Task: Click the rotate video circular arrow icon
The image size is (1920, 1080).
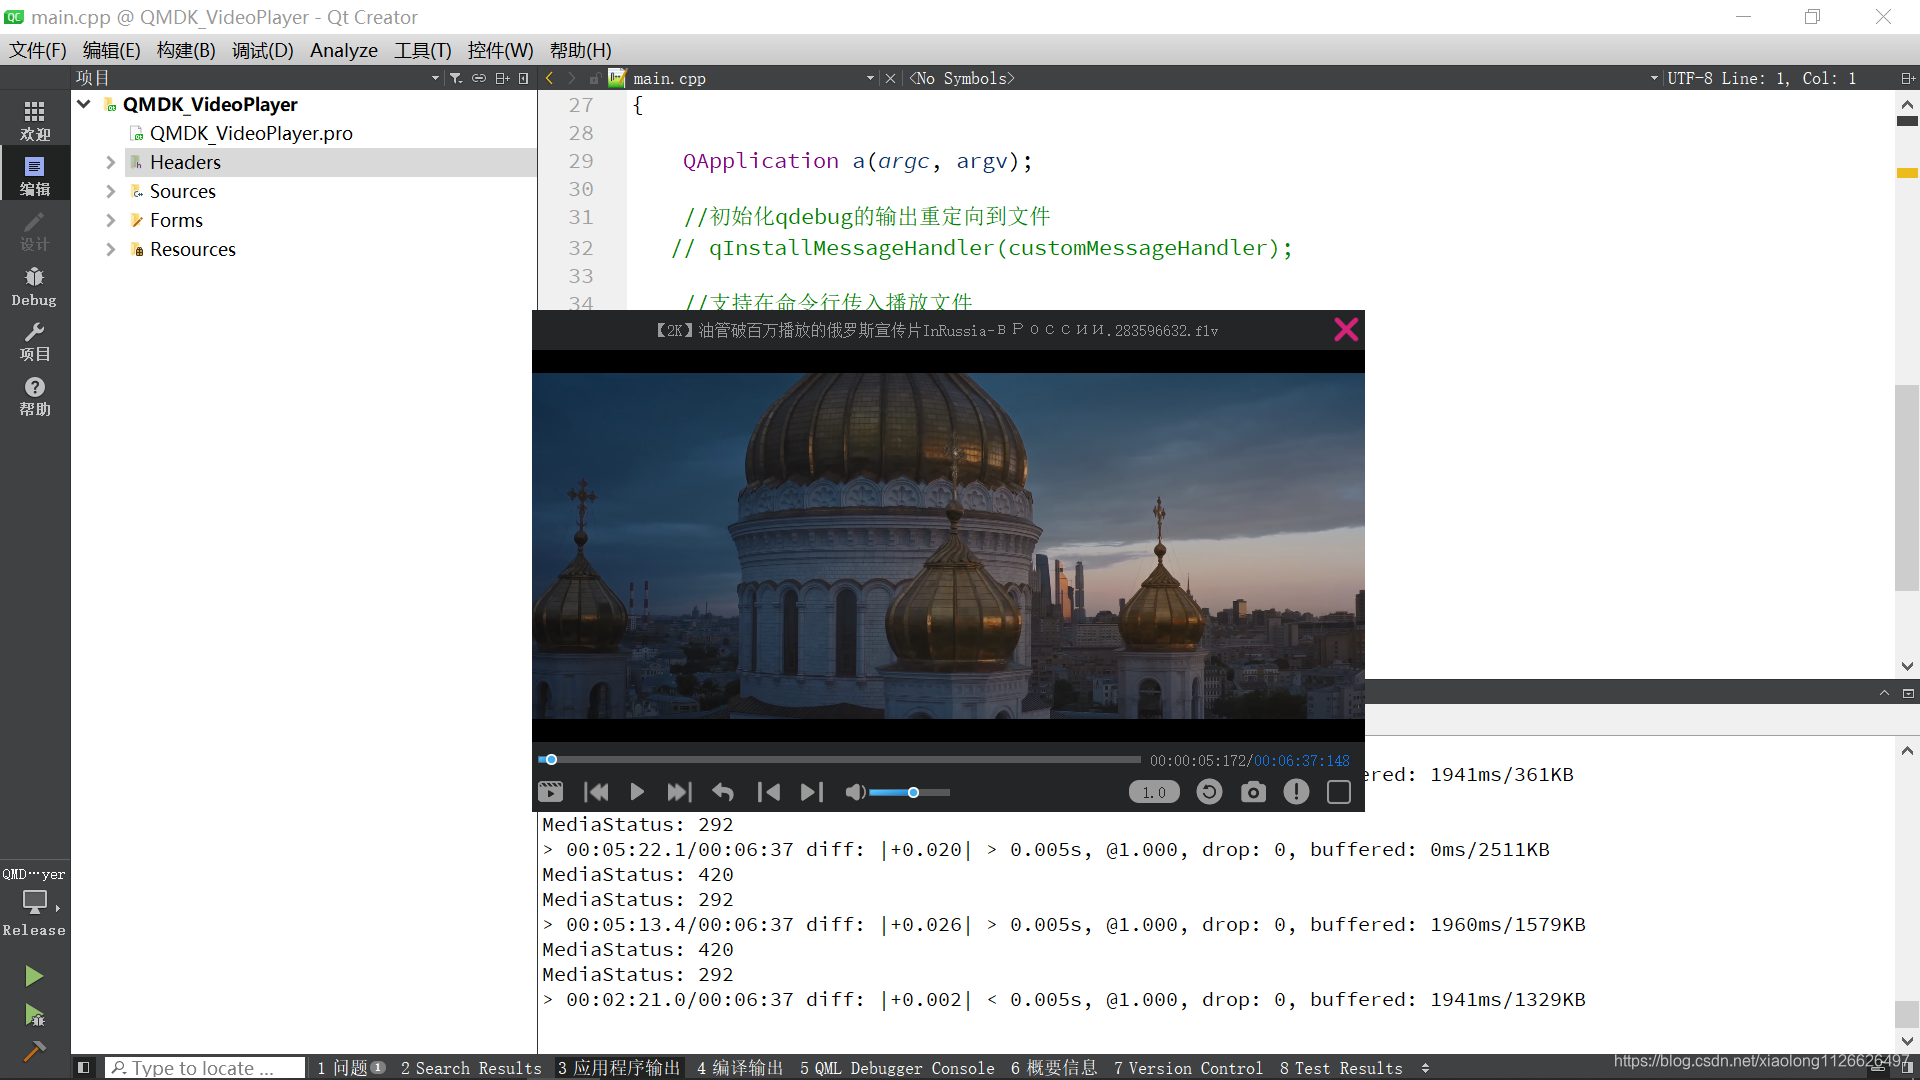Action: [x=1209, y=792]
